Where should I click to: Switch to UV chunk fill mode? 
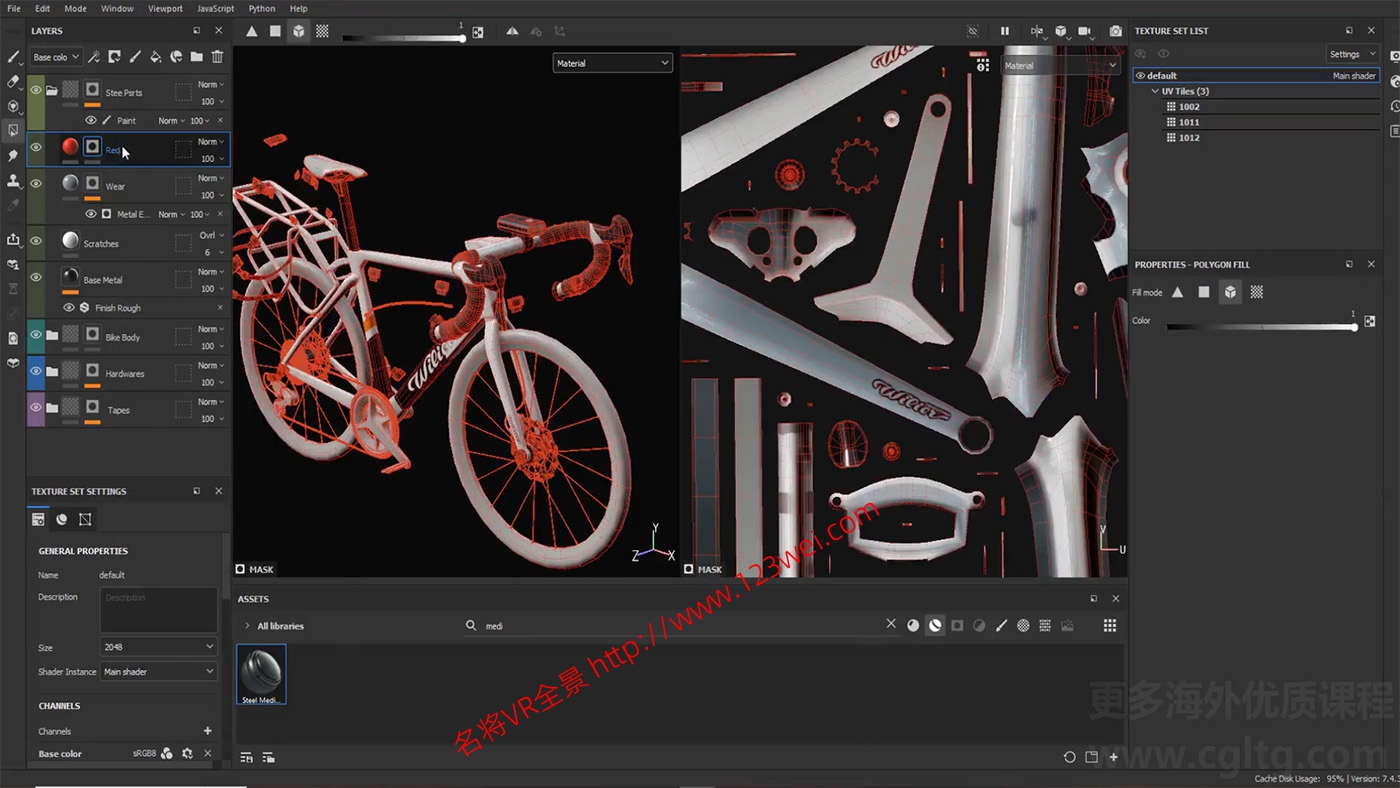coord(322,31)
